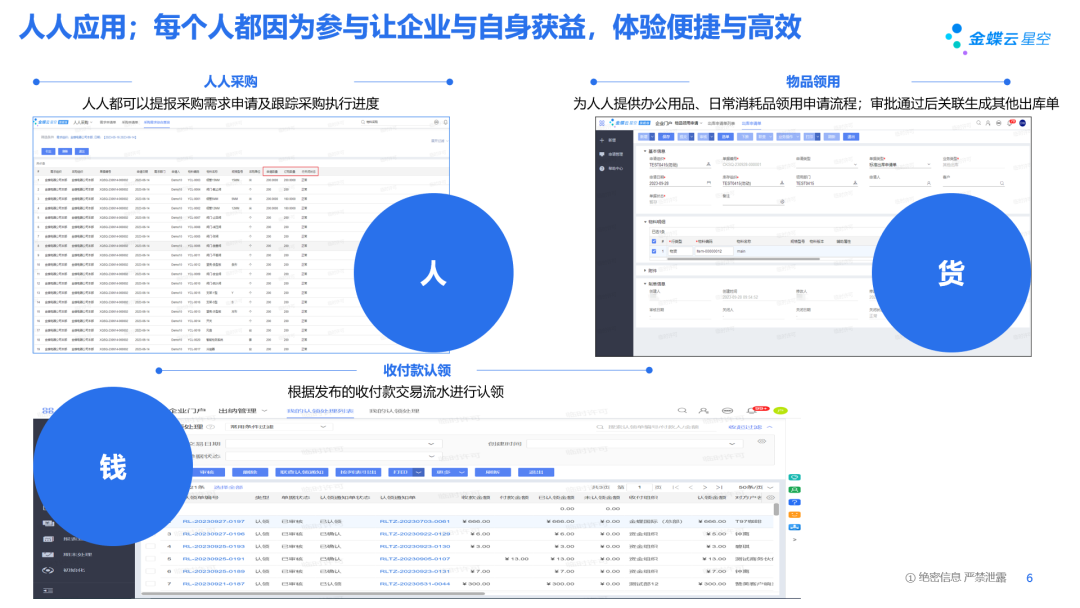Tick the checkbox for row RL-20230925-0193
1080x608 pixels.
click(150, 546)
